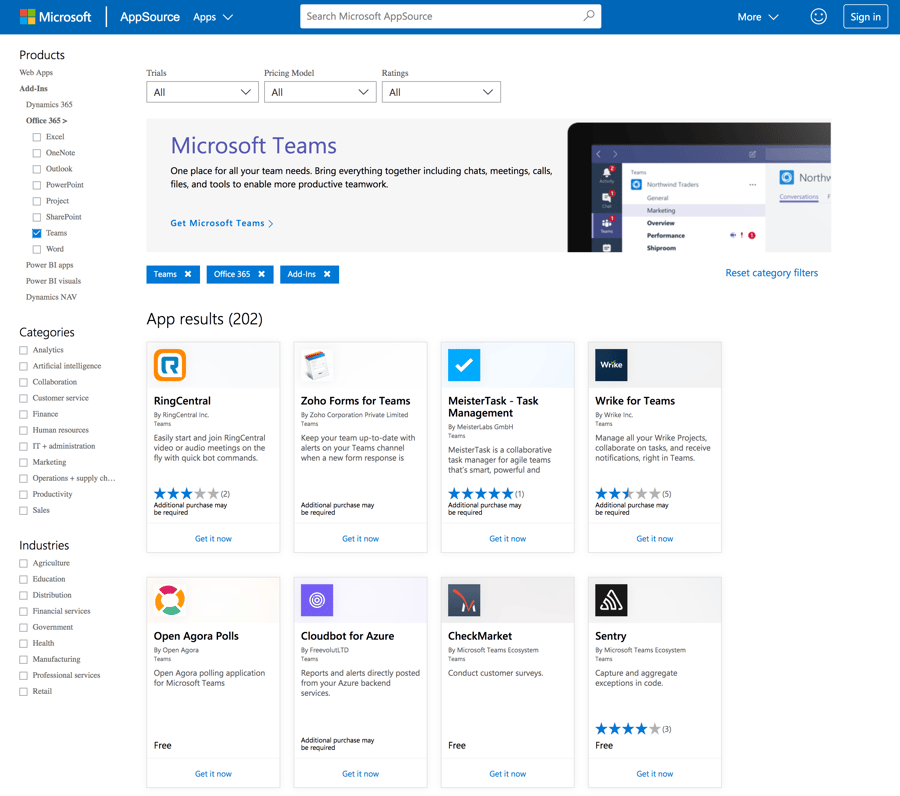Image resolution: width=900 pixels, height=796 pixels.
Task: Select the Cloudbot for Azure spiral icon
Action: coord(316,600)
